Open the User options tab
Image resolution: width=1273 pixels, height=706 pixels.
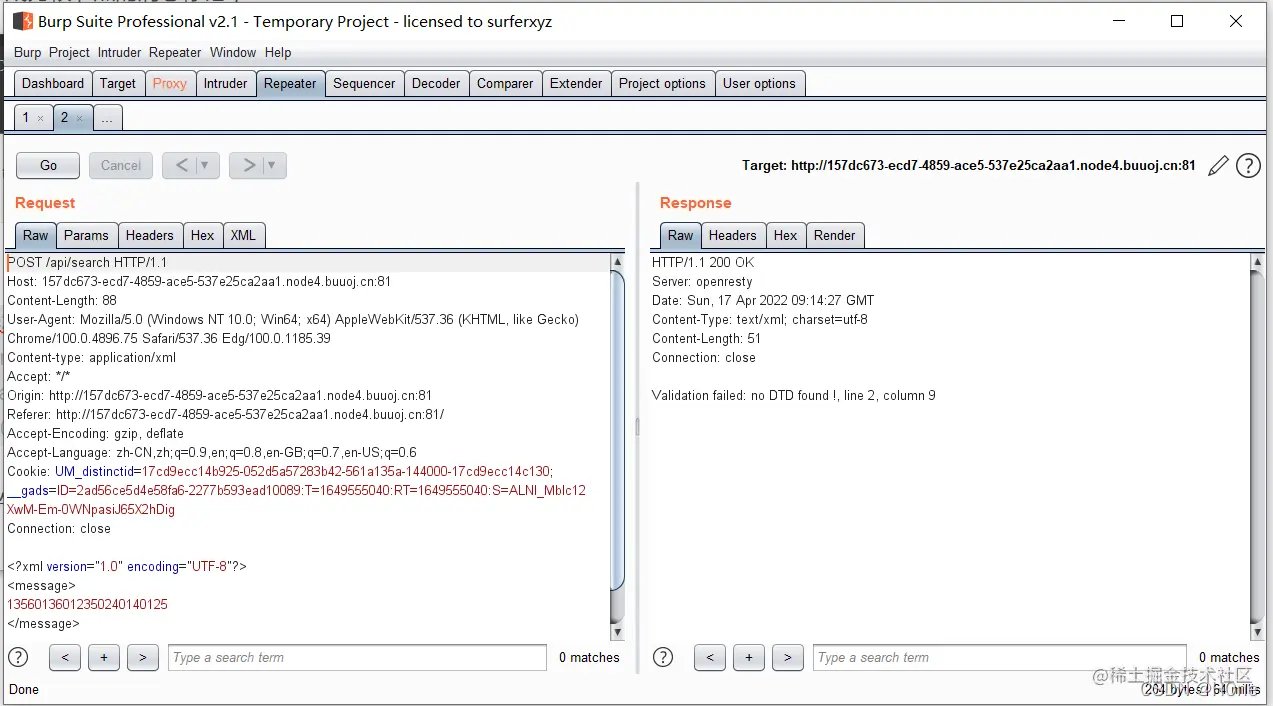[x=759, y=83]
